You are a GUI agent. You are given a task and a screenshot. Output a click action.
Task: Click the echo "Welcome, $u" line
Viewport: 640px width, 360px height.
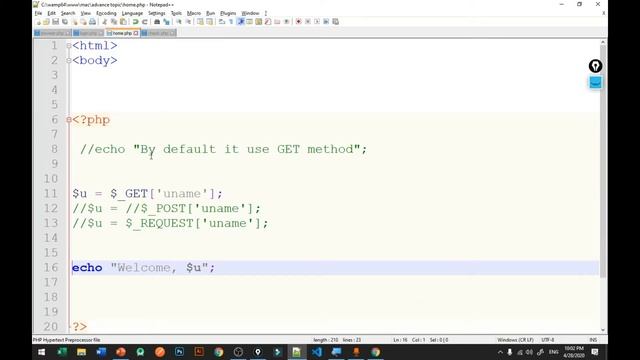(x=143, y=268)
